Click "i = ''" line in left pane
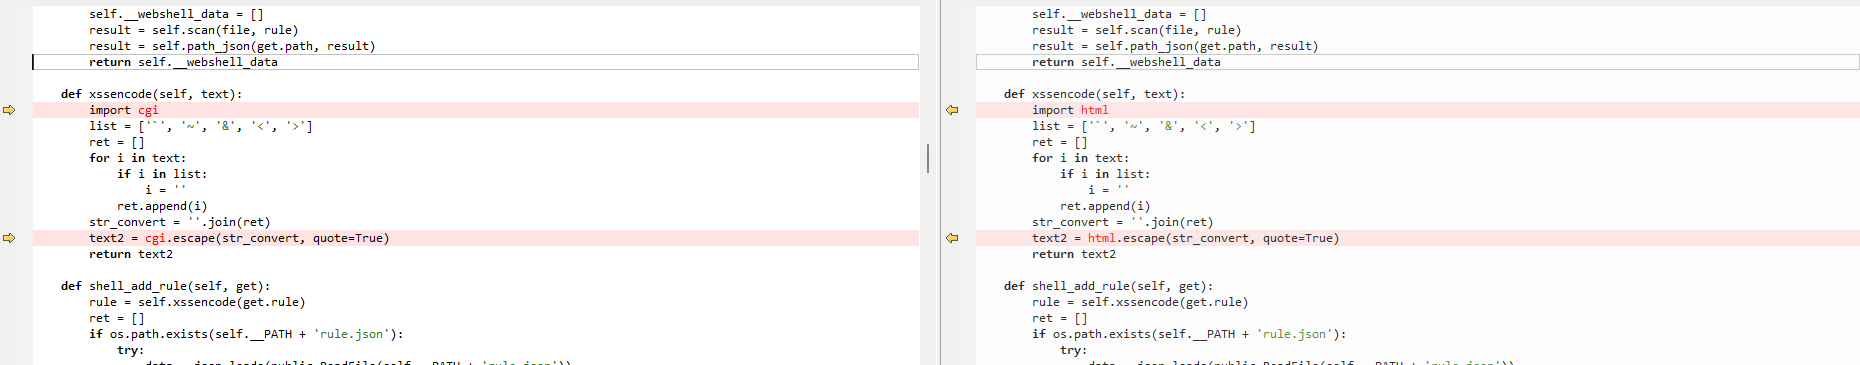Viewport: 1860px width, 365px height. 166,190
